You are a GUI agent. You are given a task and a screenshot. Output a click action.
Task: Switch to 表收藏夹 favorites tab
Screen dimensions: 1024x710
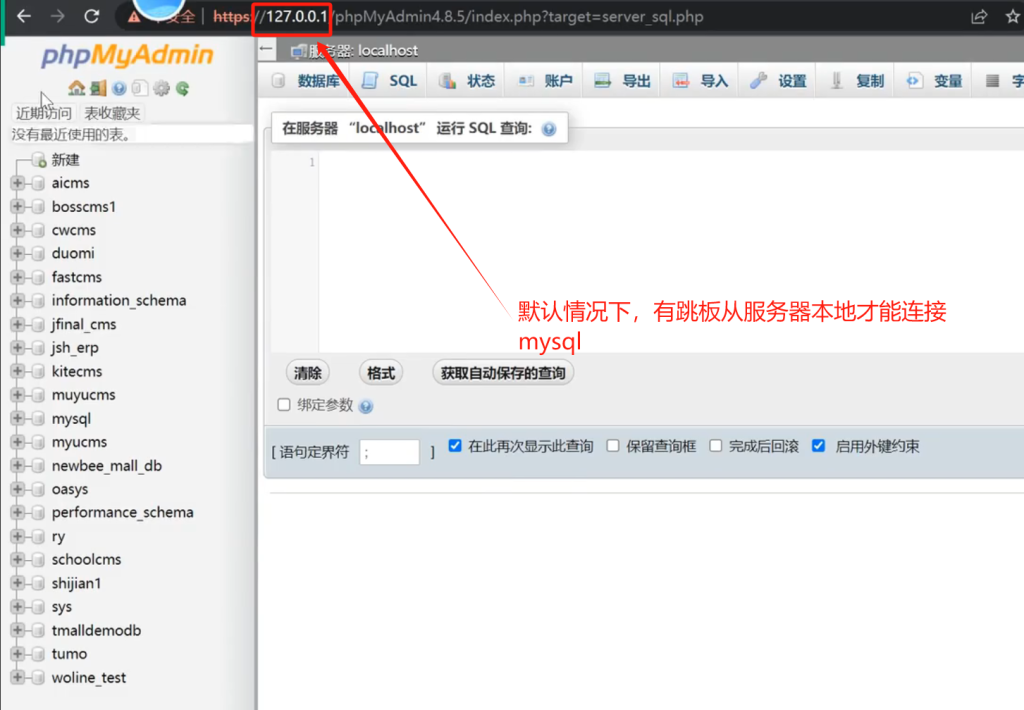point(112,113)
